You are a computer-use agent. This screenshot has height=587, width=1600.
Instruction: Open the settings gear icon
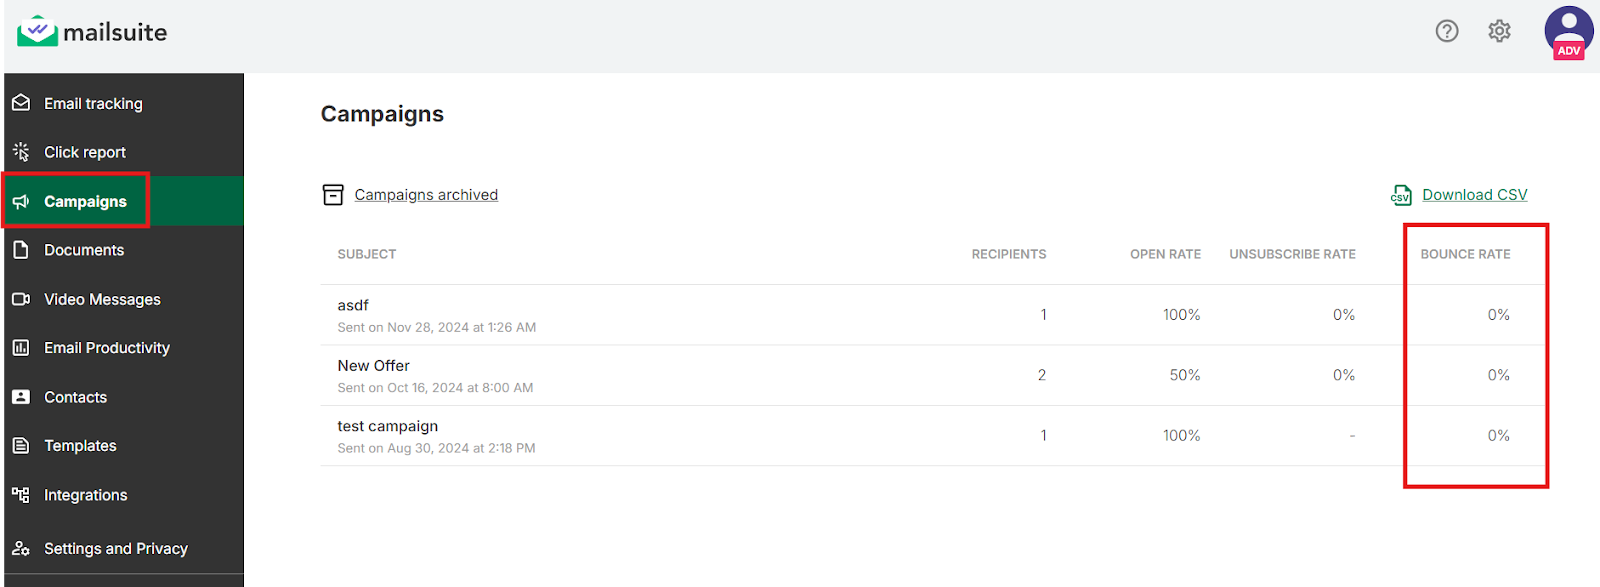click(1499, 31)
